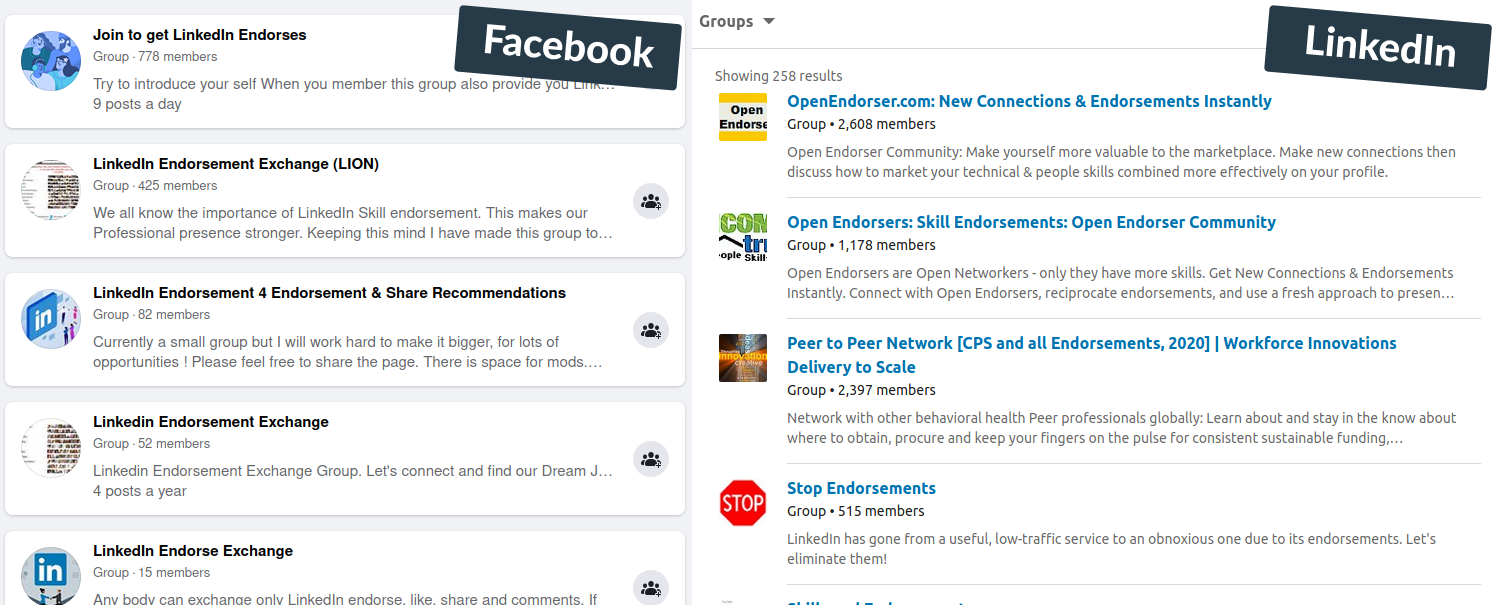Open the Stop Endorsements group page
The width and height of the screenshot is (1496, 605).
point(861,488)
